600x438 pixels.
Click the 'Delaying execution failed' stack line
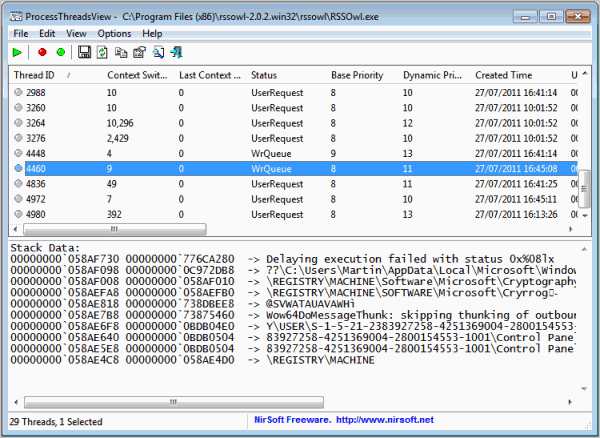[282, 259]
